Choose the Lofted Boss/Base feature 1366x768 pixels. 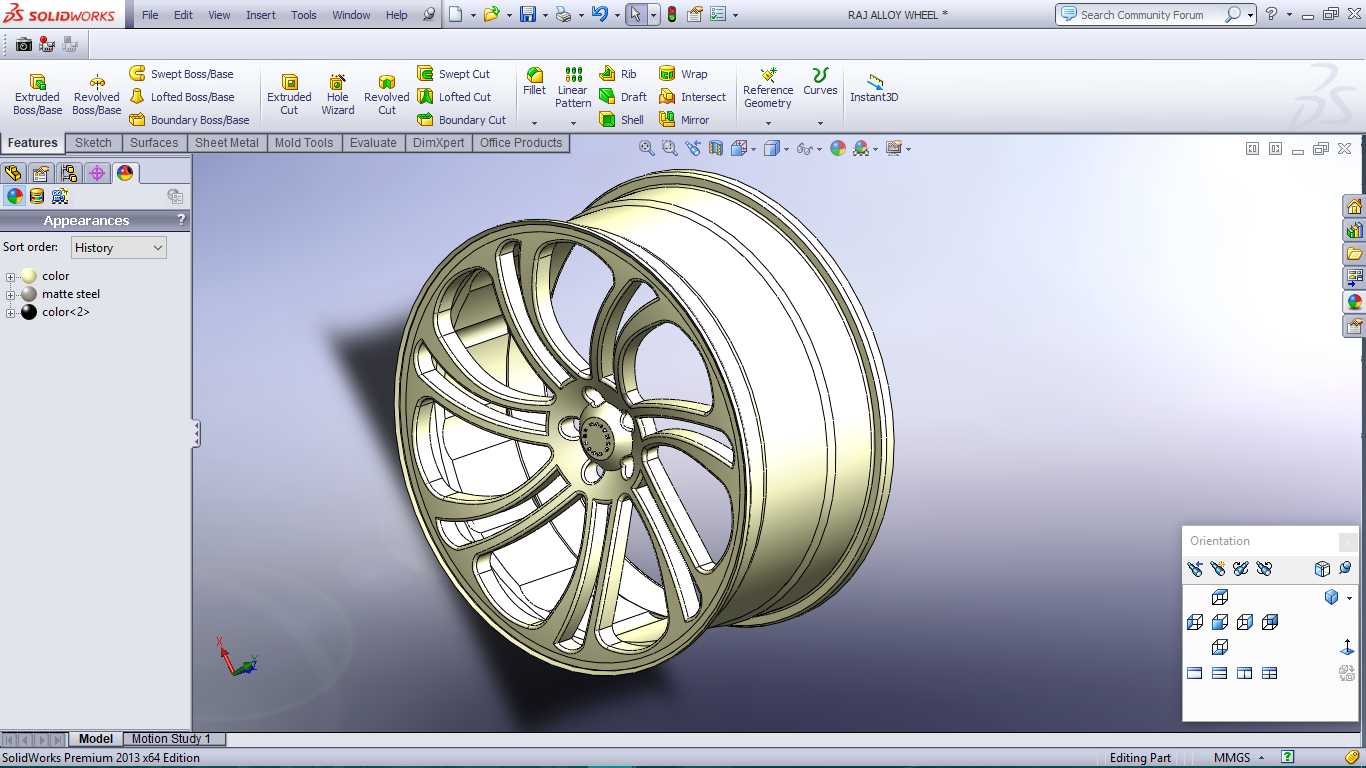[x=182, y=97]
